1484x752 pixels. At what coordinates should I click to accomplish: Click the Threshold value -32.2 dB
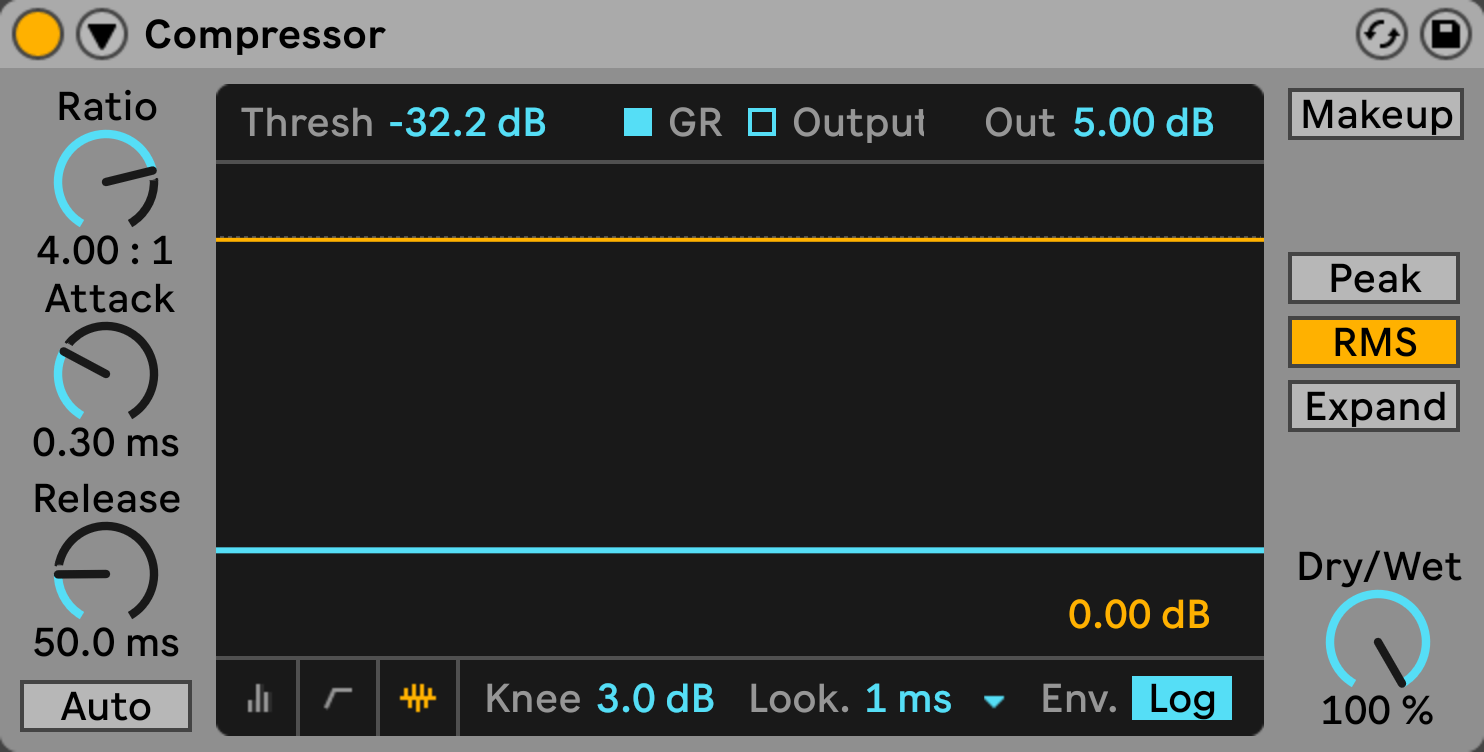coord(468,123)
